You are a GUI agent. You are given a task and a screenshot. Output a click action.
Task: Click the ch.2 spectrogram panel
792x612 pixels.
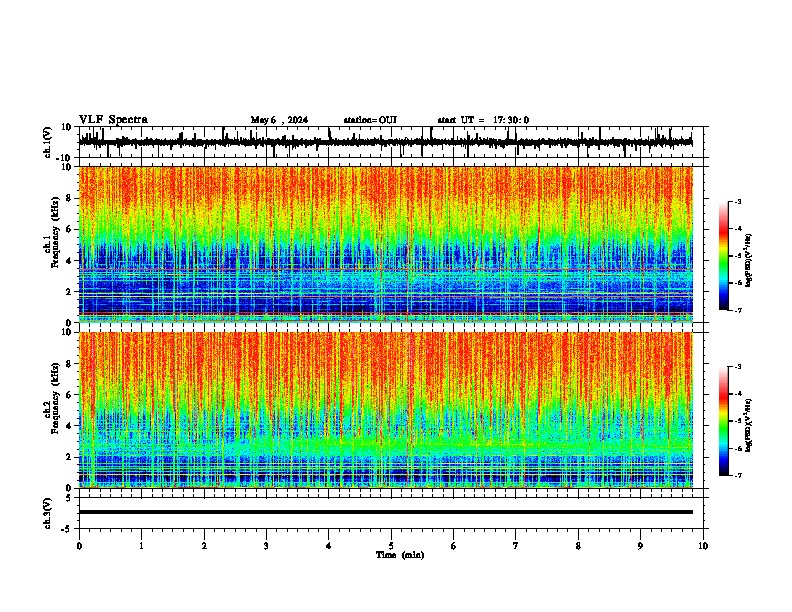pyautogui.click(x=385, y=410)
